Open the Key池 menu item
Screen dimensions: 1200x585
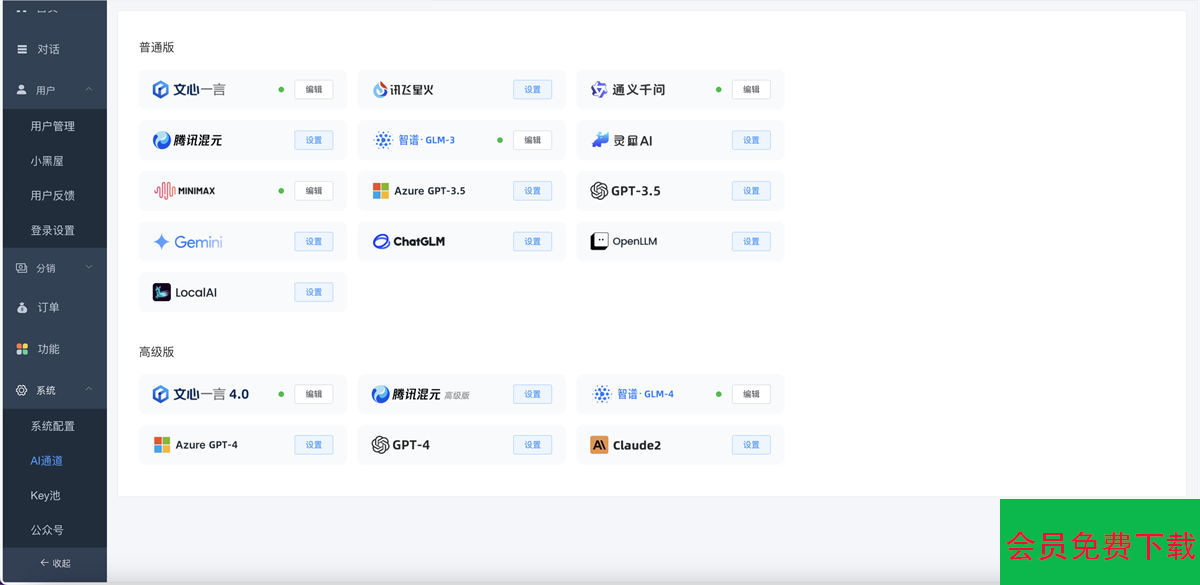click(46, 496)
